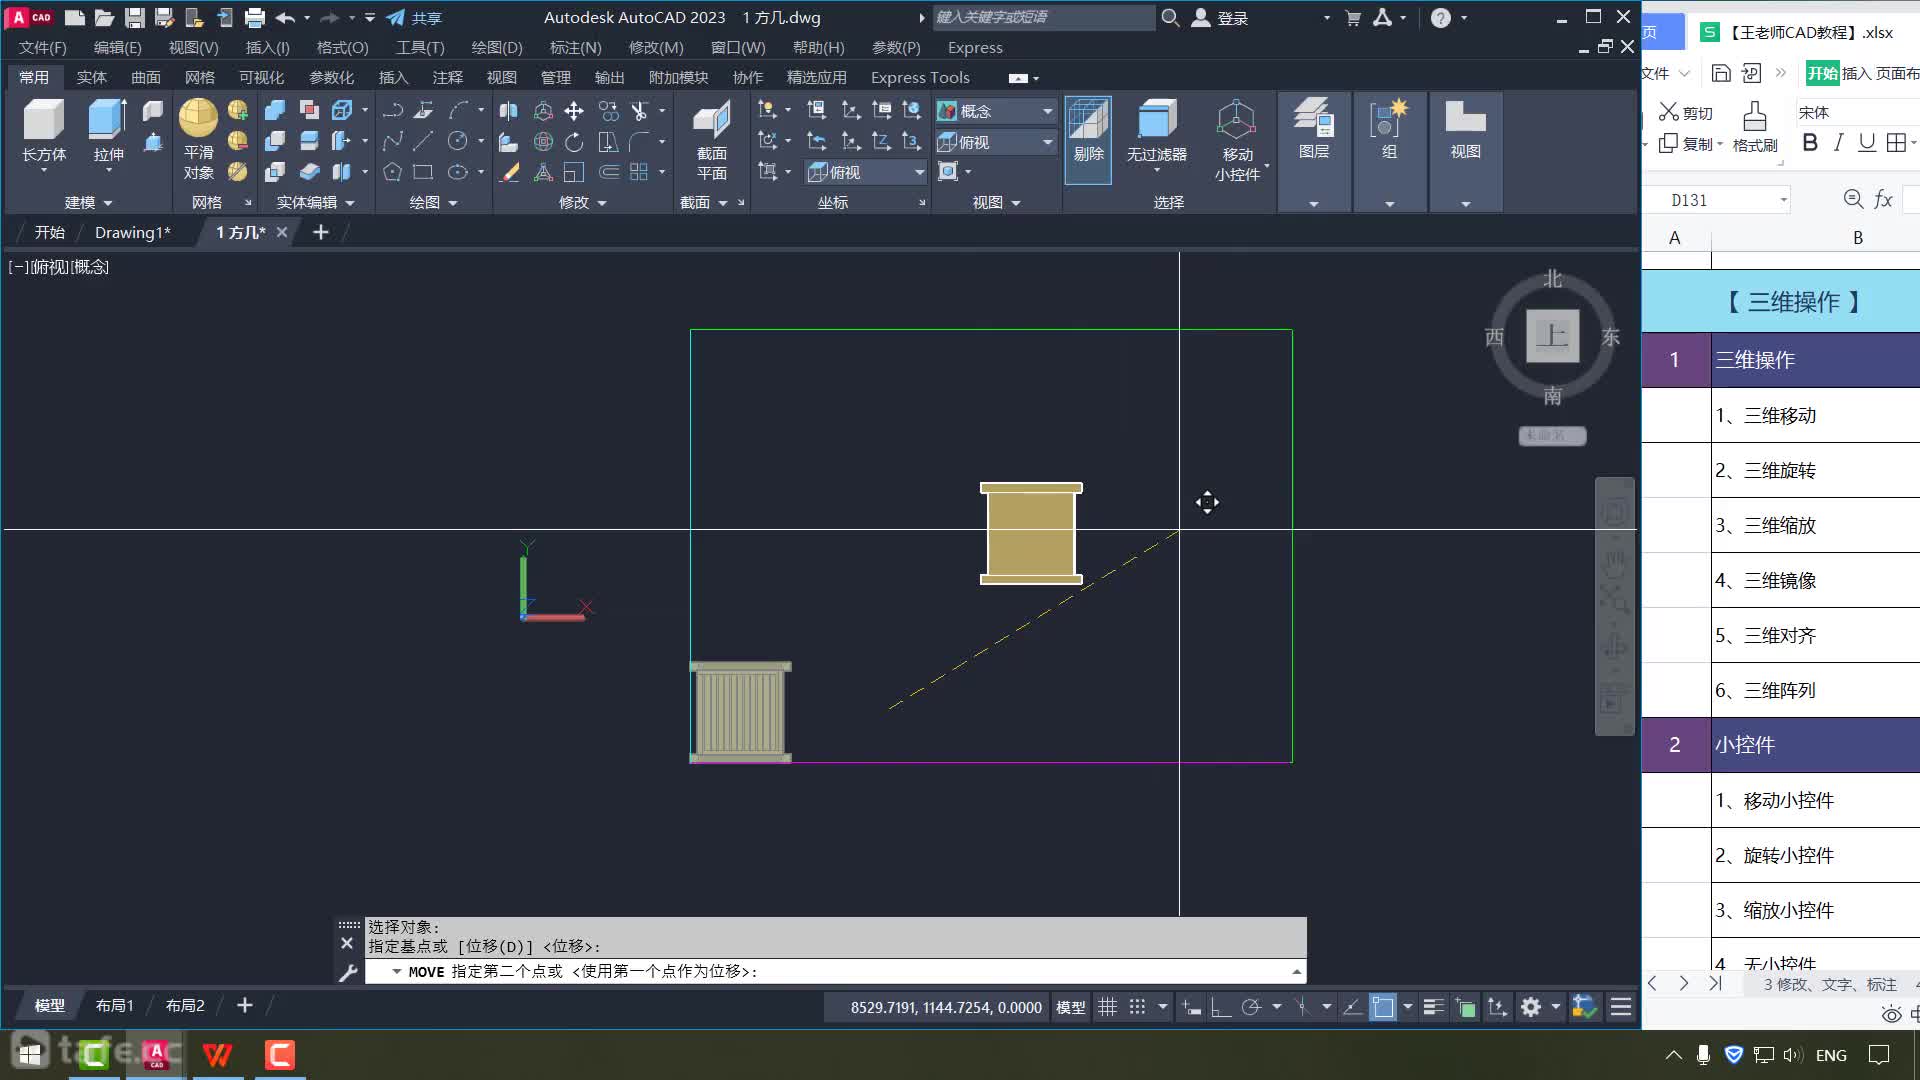The width and height of the screenshot is (1920, 1080).
Task: Expand the 绘图 panel flyout
Action: (x=433, y=202)
